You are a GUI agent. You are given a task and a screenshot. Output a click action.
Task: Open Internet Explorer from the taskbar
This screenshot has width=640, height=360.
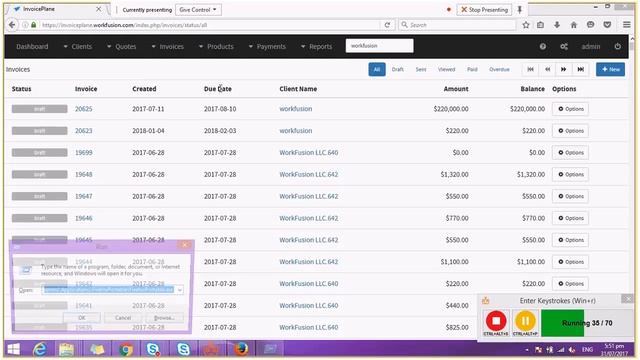click(40, 349)
